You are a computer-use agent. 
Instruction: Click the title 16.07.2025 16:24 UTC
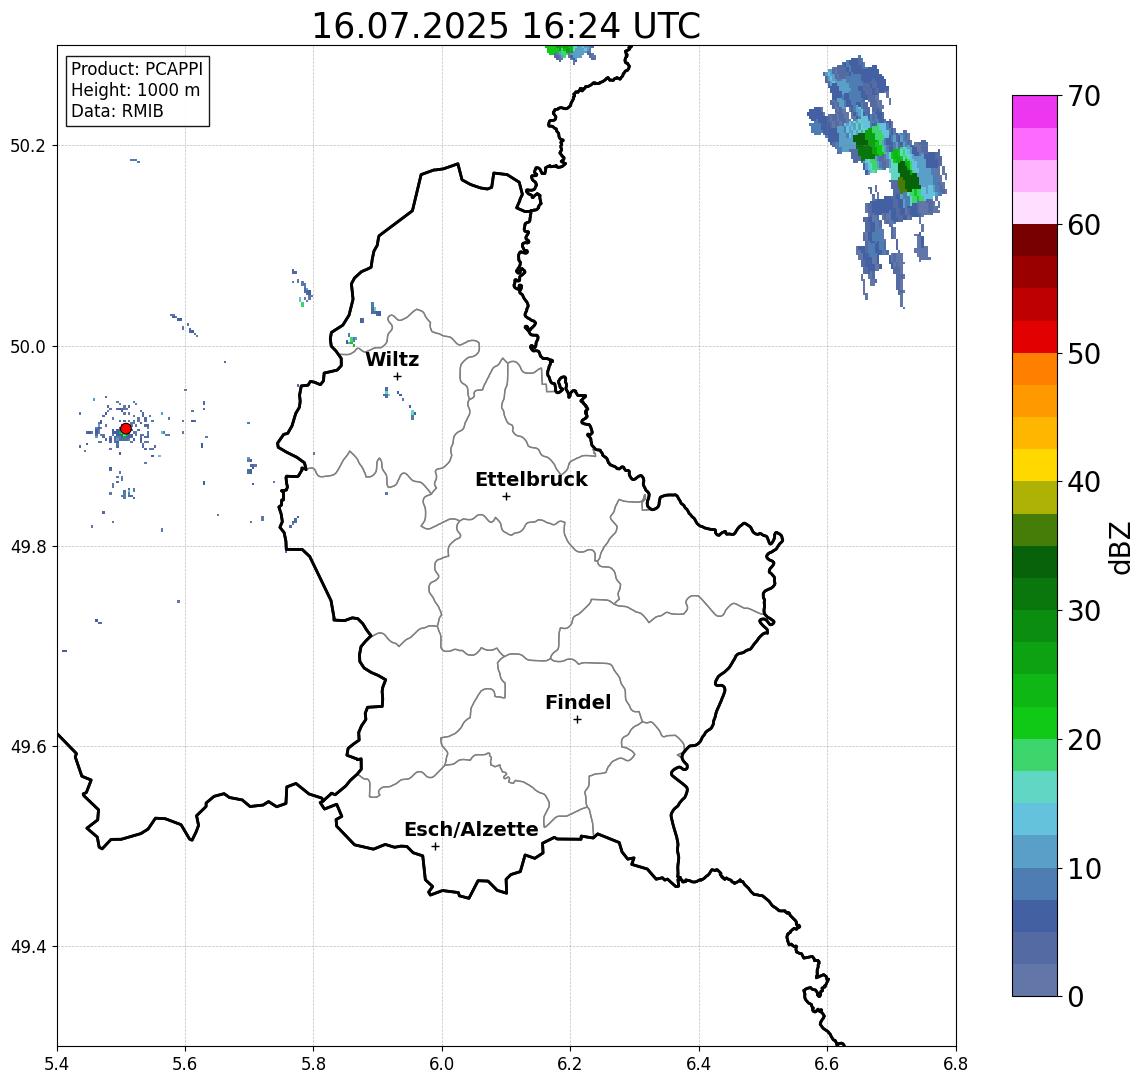coord(506,26)
